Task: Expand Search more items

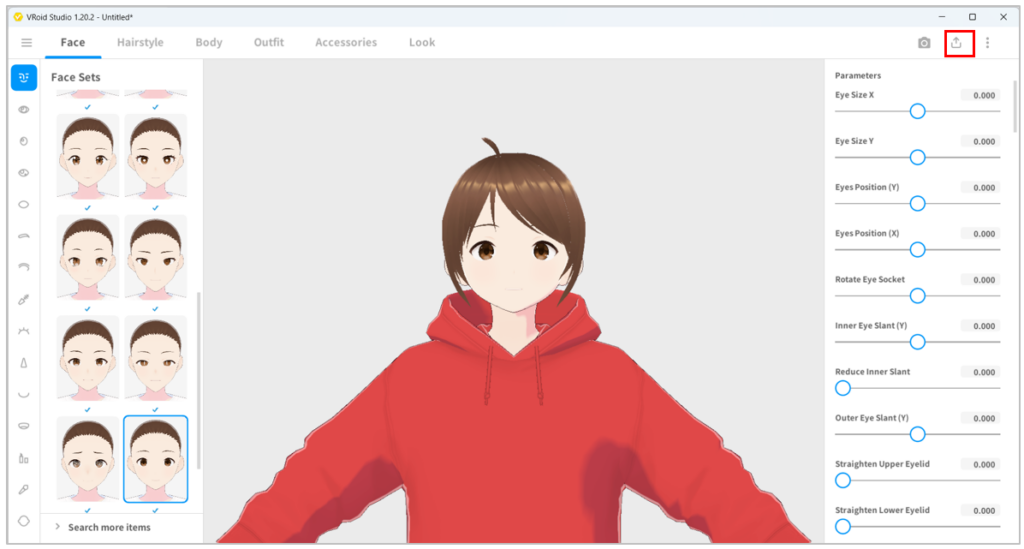Action: (109, 527)
